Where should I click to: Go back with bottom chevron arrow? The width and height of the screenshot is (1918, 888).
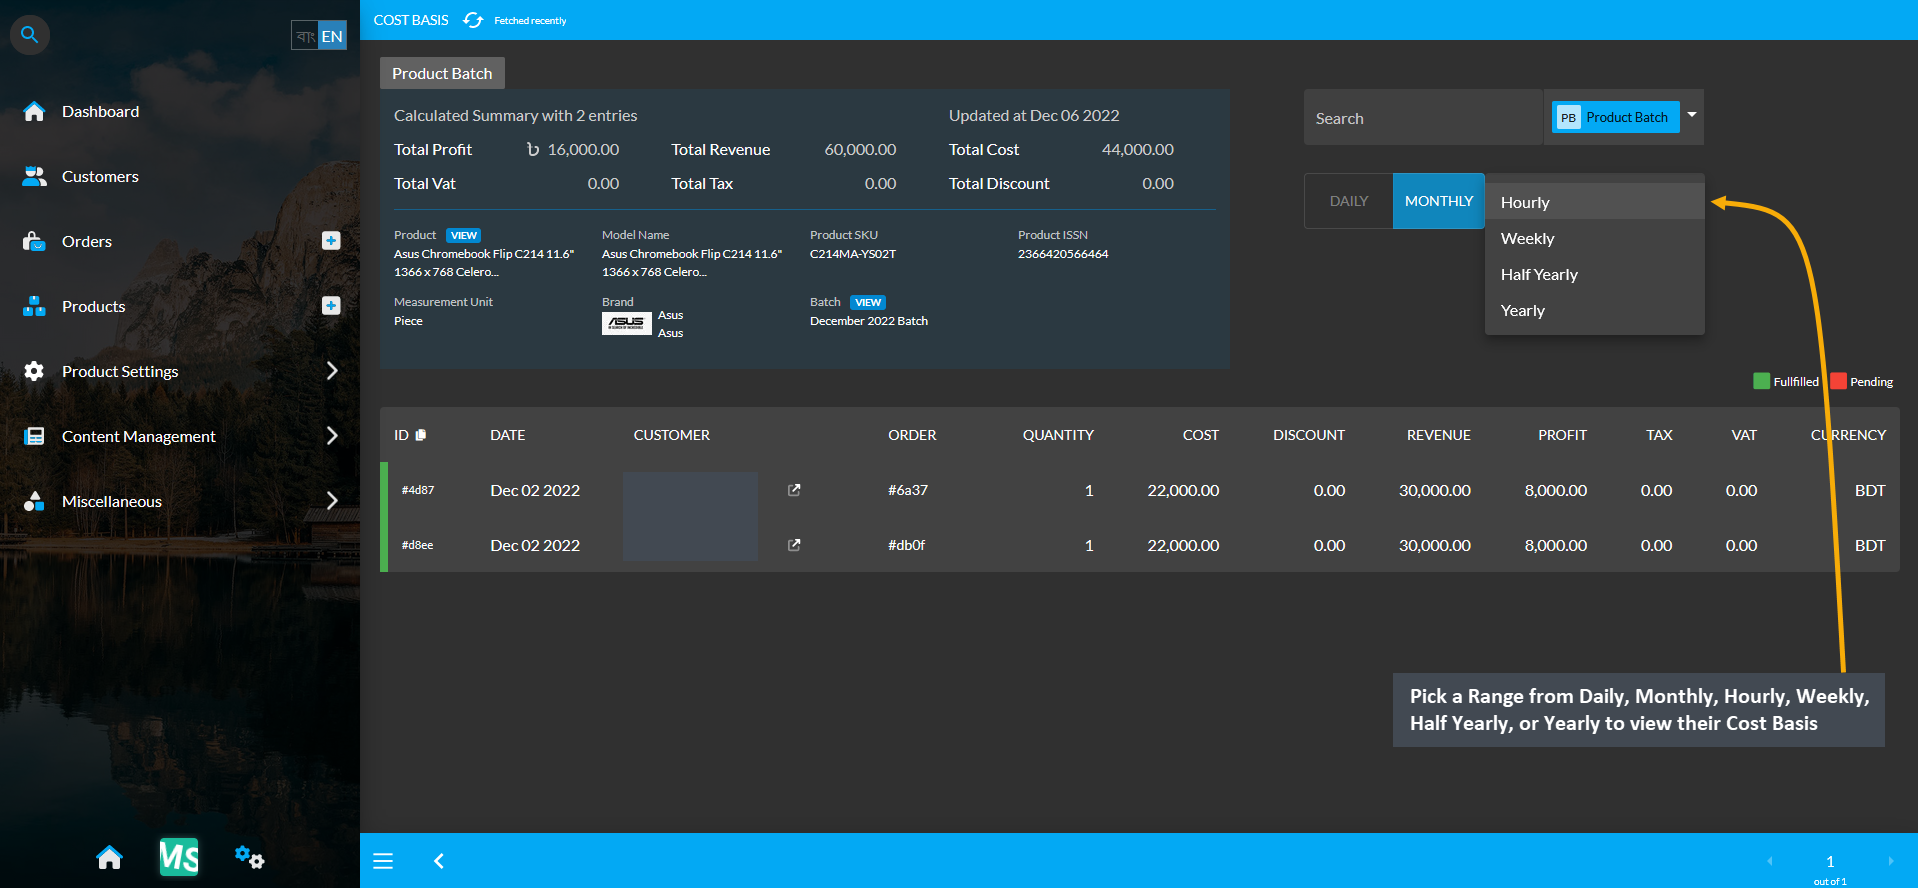[438, 861]
